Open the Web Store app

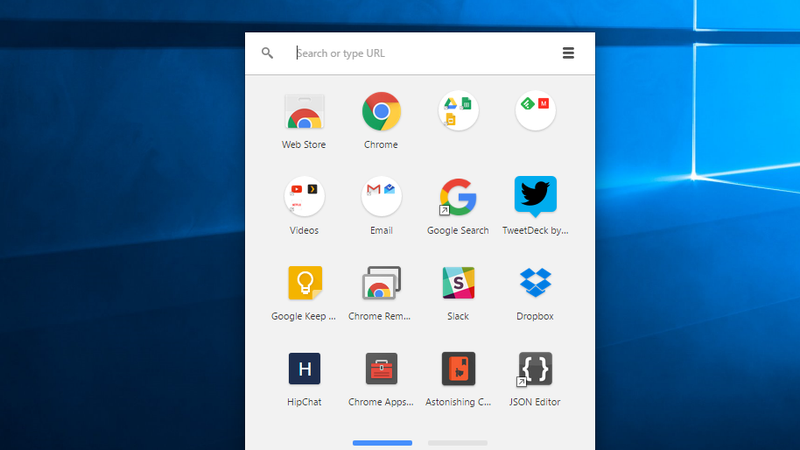tap(304, 112)
